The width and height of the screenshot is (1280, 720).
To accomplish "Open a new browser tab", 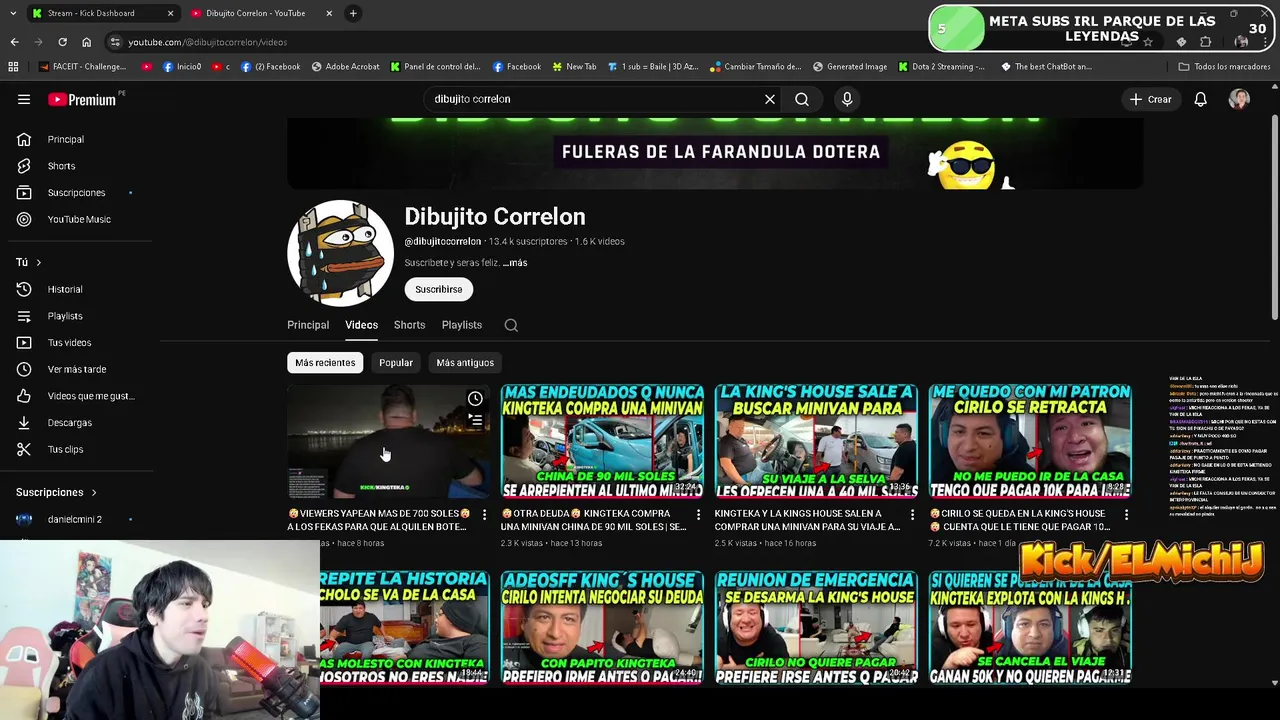I will 353,13.
